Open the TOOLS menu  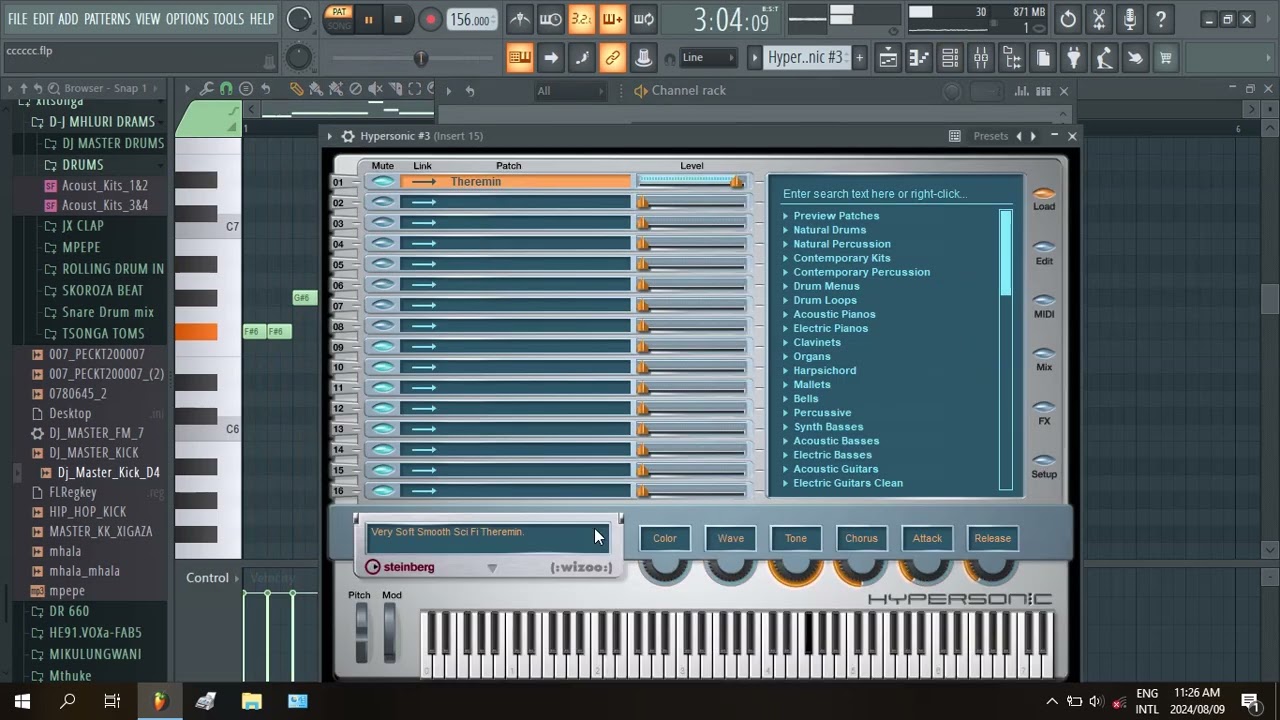coord(228,19)
